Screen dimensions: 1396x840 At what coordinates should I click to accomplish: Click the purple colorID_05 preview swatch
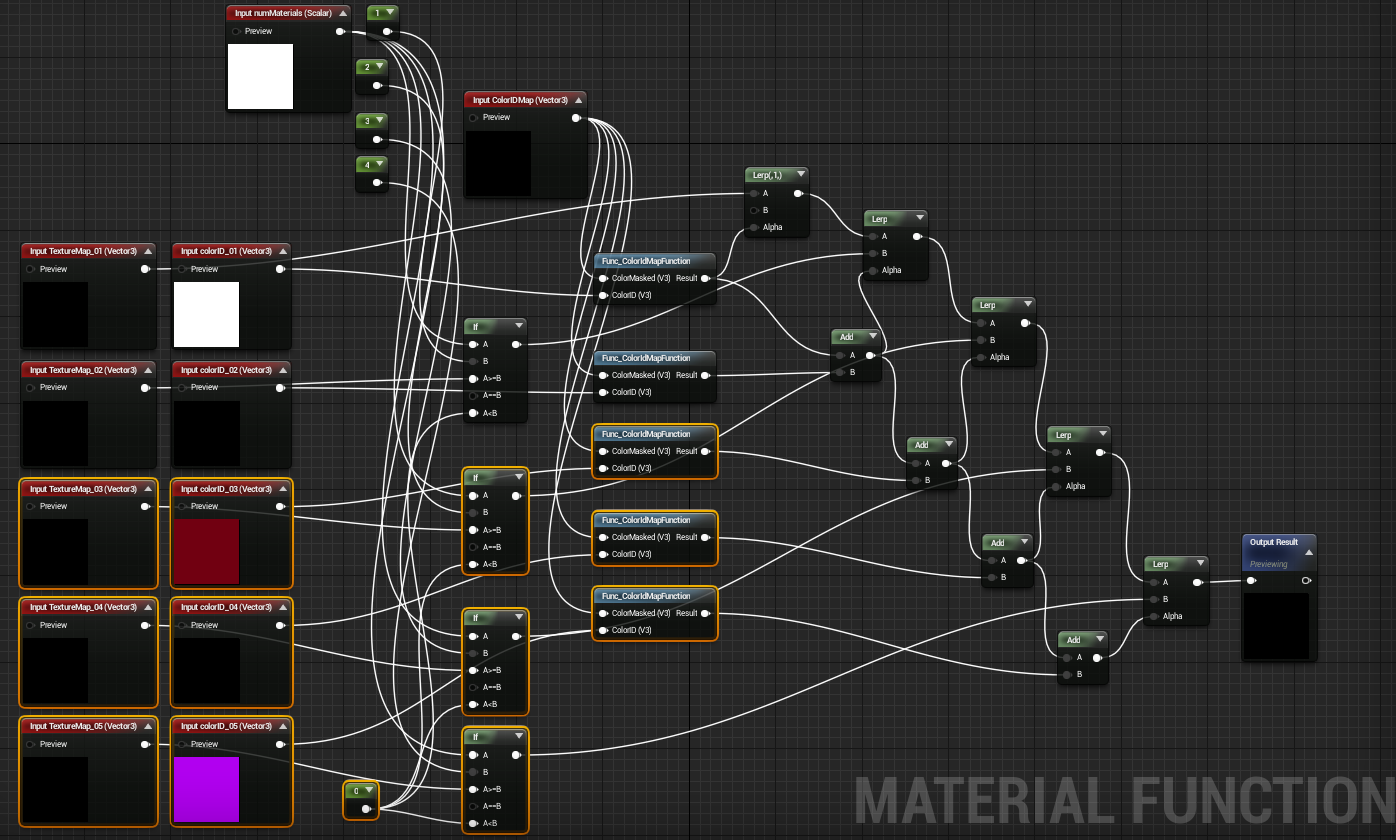pyautogui.click(x=207, y=789)
